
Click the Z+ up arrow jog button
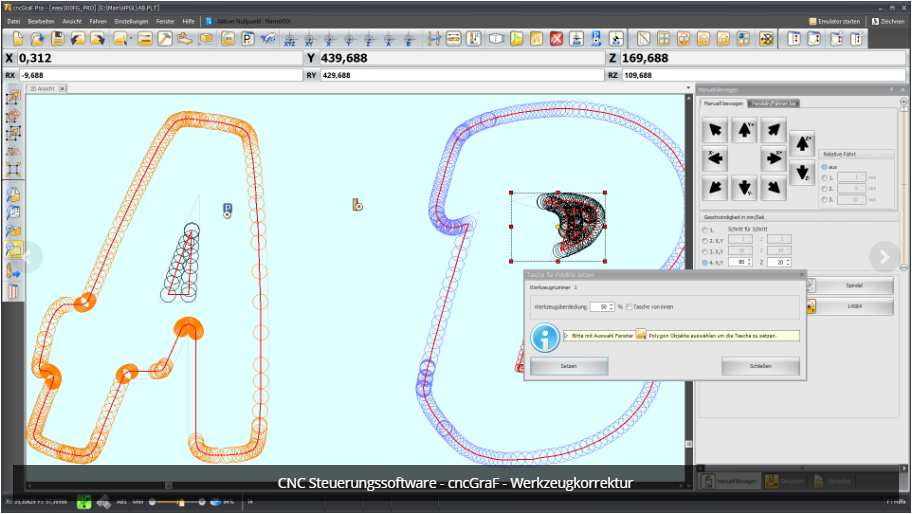[802, 143]
